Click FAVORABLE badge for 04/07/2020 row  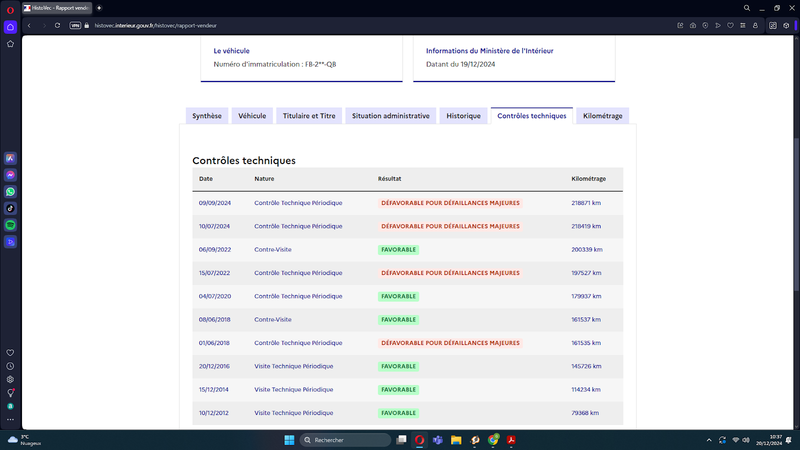tap(398, 296)
